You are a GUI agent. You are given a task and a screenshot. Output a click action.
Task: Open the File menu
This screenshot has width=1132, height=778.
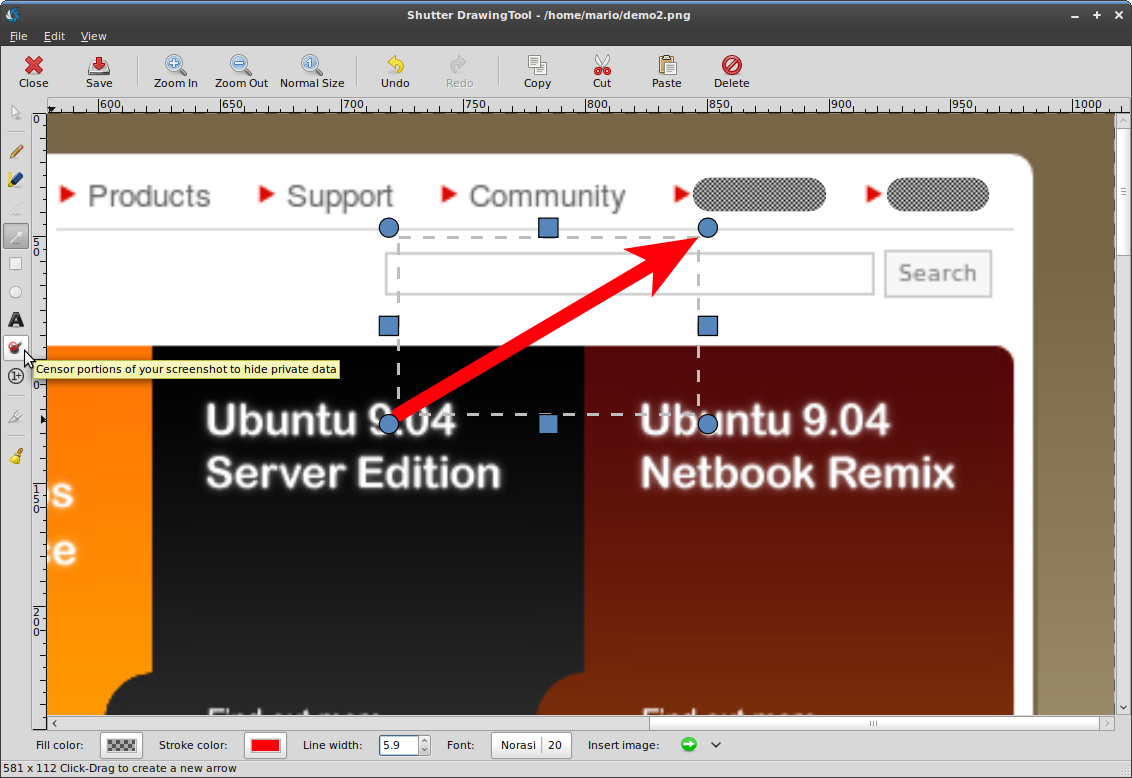tap(18, 36)
